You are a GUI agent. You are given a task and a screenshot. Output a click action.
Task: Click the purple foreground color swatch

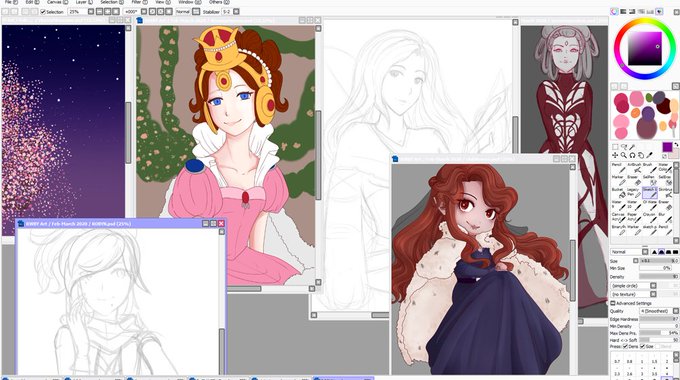pyautogui.click(x=667, y=147)
